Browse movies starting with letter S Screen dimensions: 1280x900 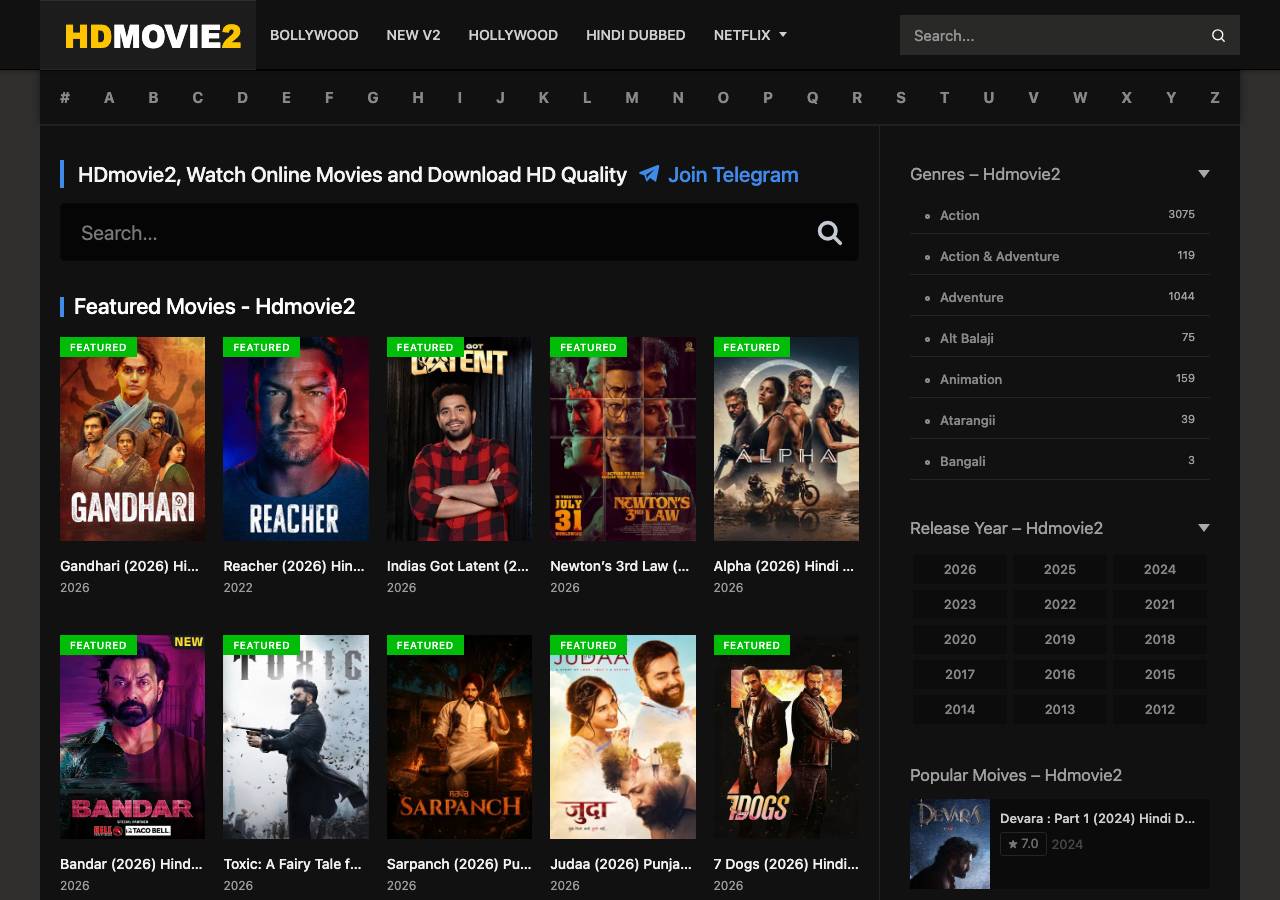[x=901, y=97]
